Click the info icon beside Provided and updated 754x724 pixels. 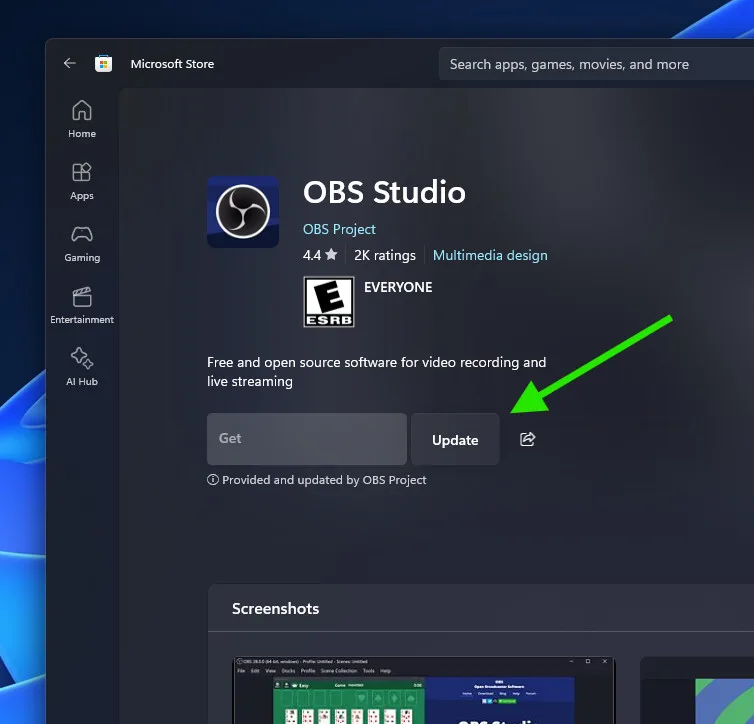[212, 480]
